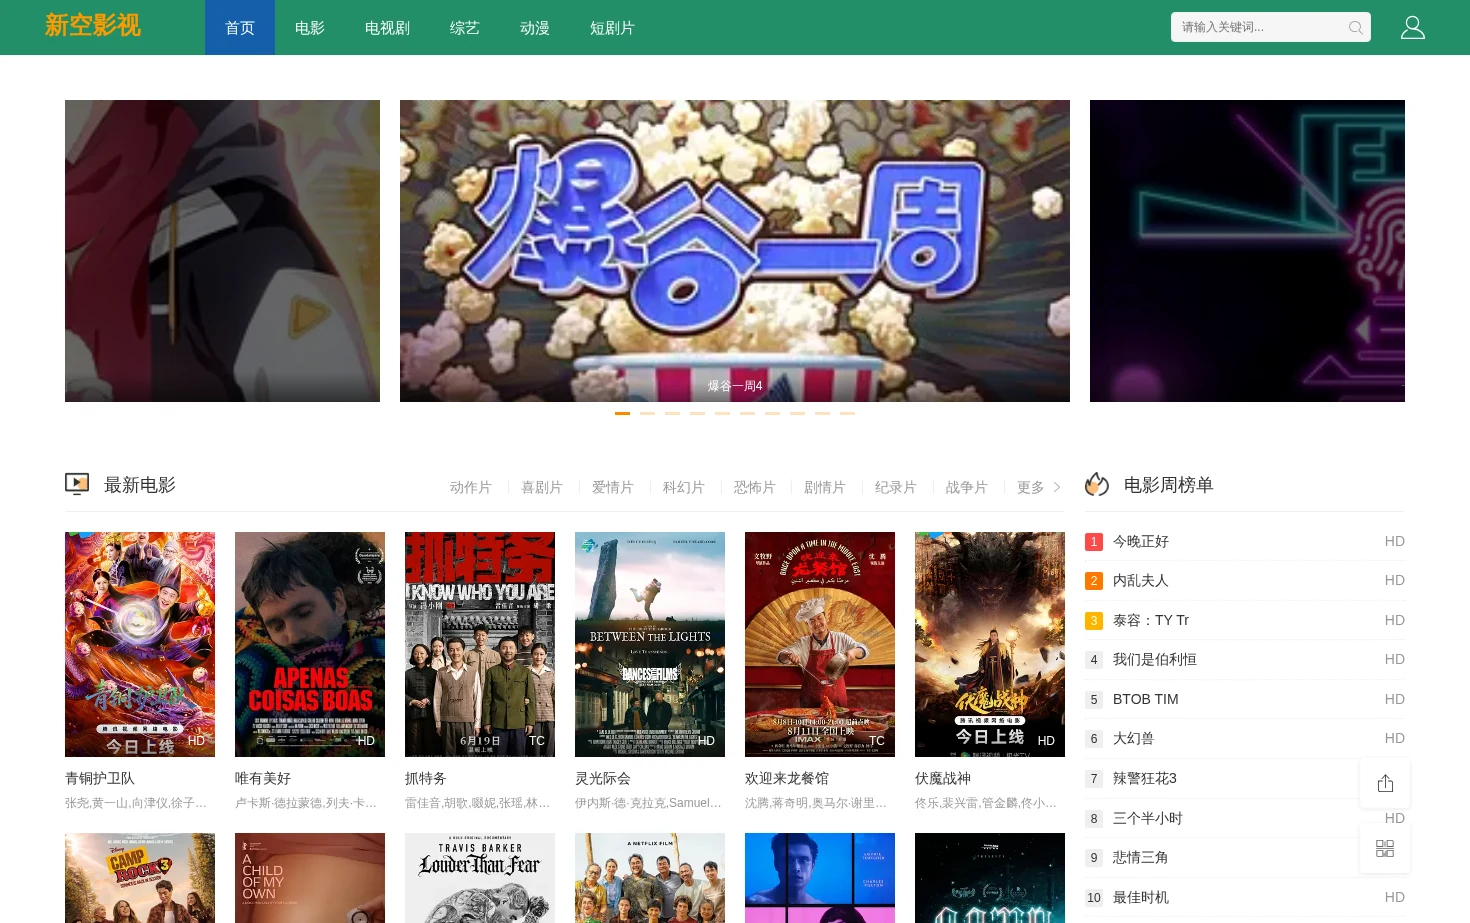The height and width of the screenshot is (923, 1470).
Task: Open the 电视剧 navigation menu
Action: point(387,28)
